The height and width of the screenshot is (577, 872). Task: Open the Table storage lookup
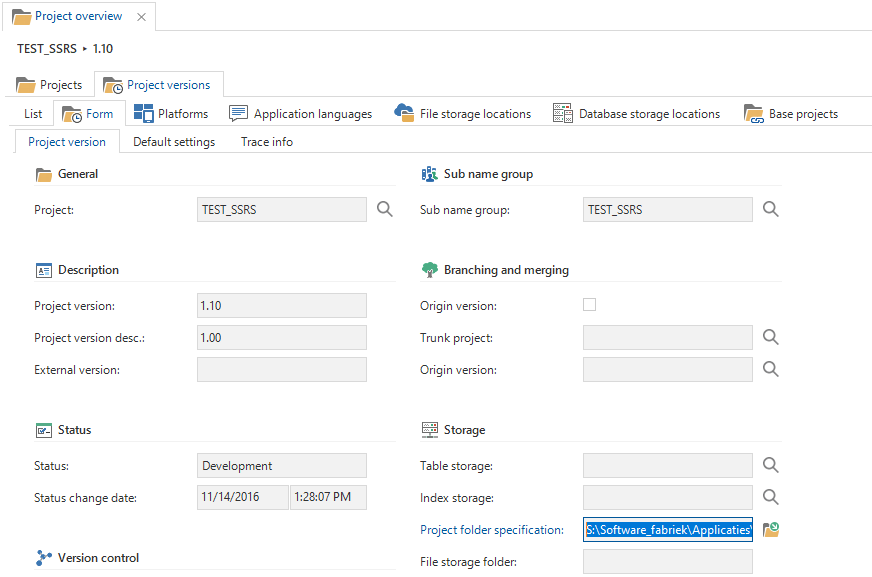tap(771, 465)
